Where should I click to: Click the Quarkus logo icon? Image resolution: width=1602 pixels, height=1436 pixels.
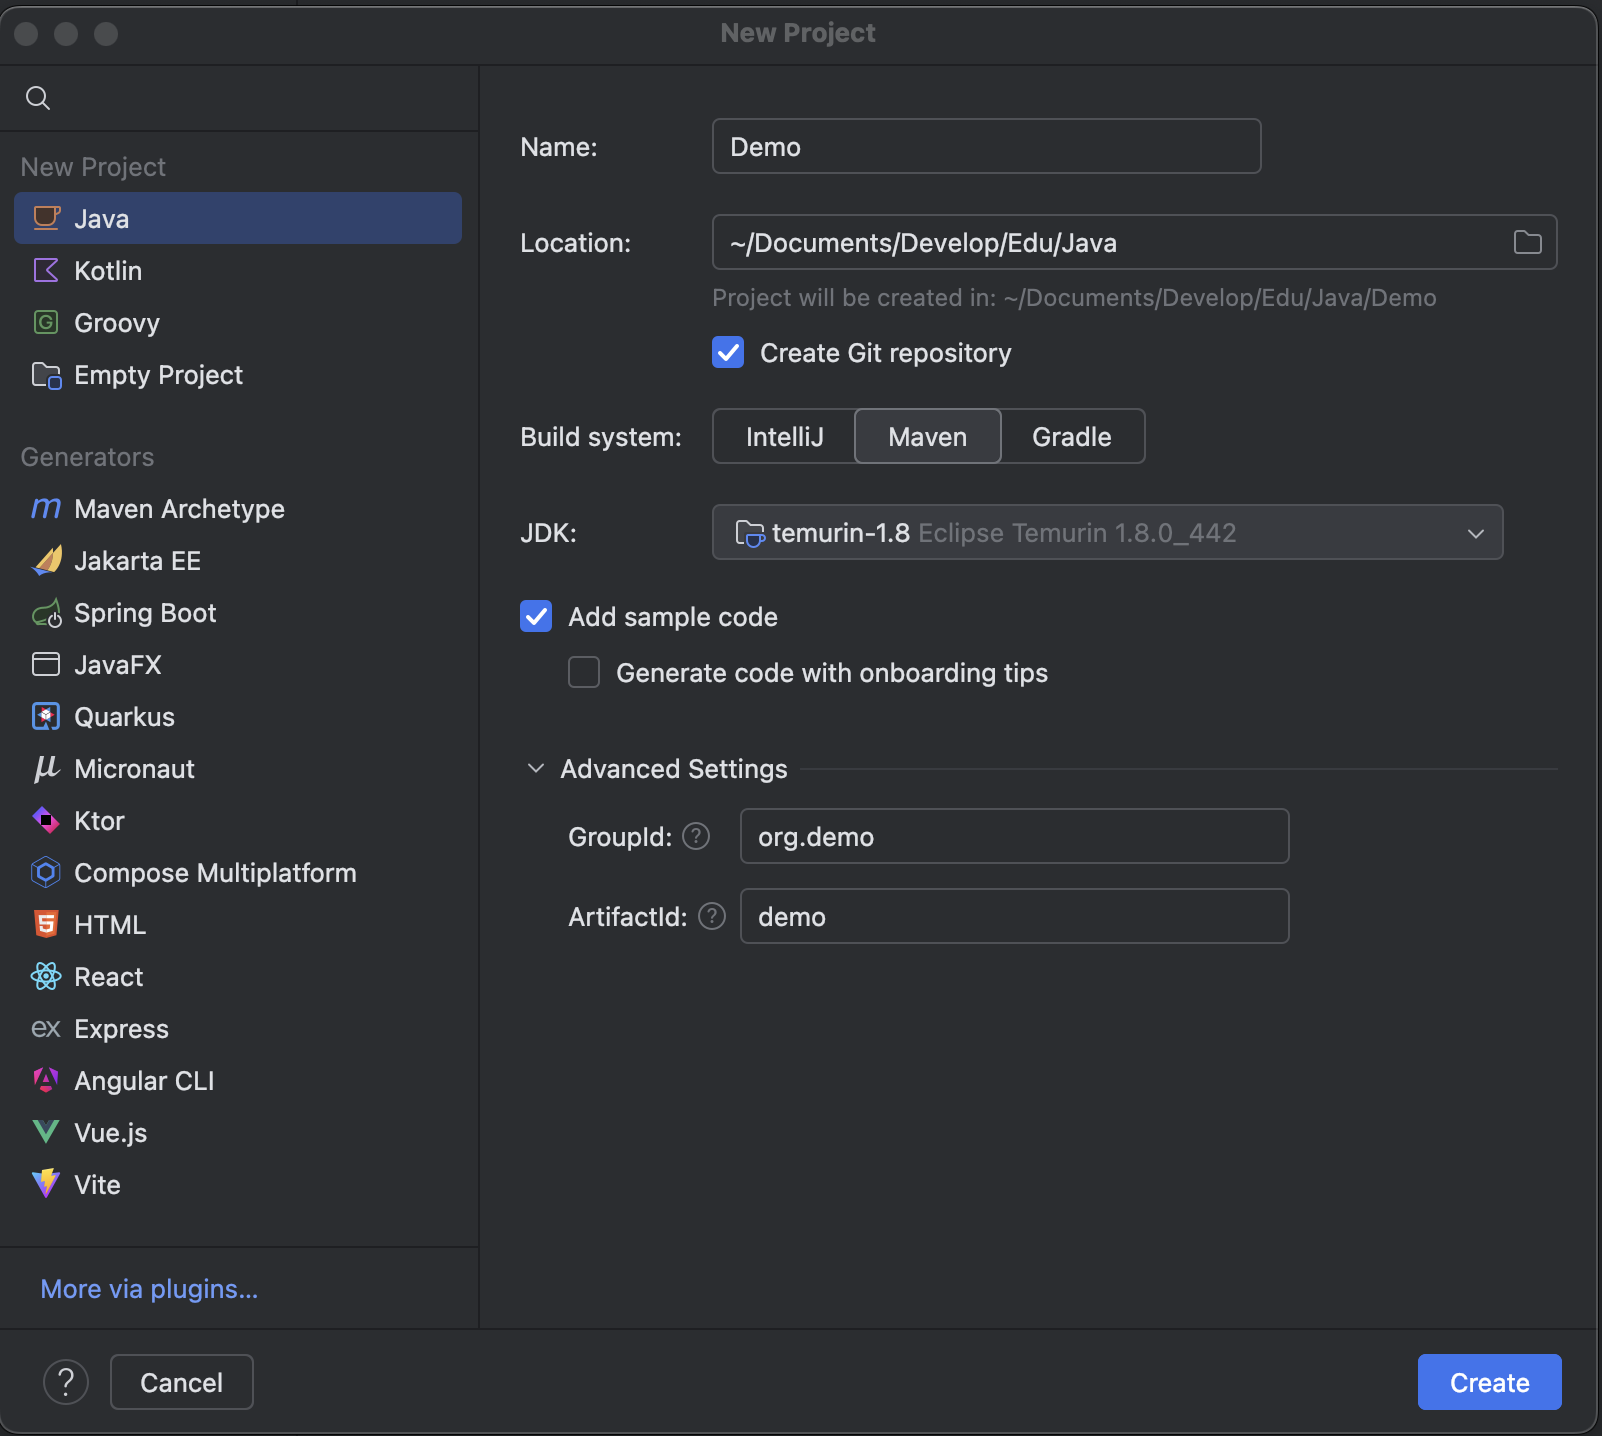46,716
